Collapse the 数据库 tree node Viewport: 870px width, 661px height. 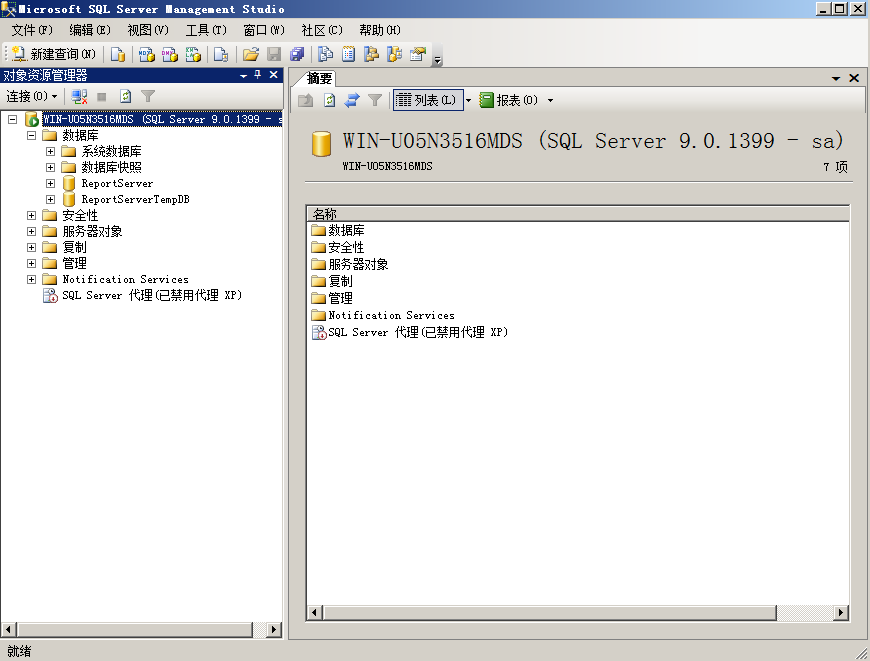[x=32, y=135]
